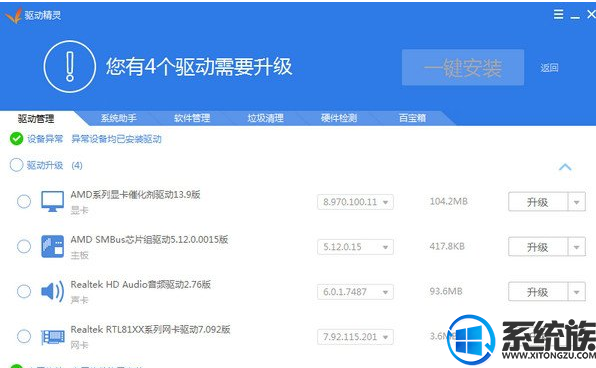
Task: Click the speaker icon for Realtek Audio
Action: point(52,292)
